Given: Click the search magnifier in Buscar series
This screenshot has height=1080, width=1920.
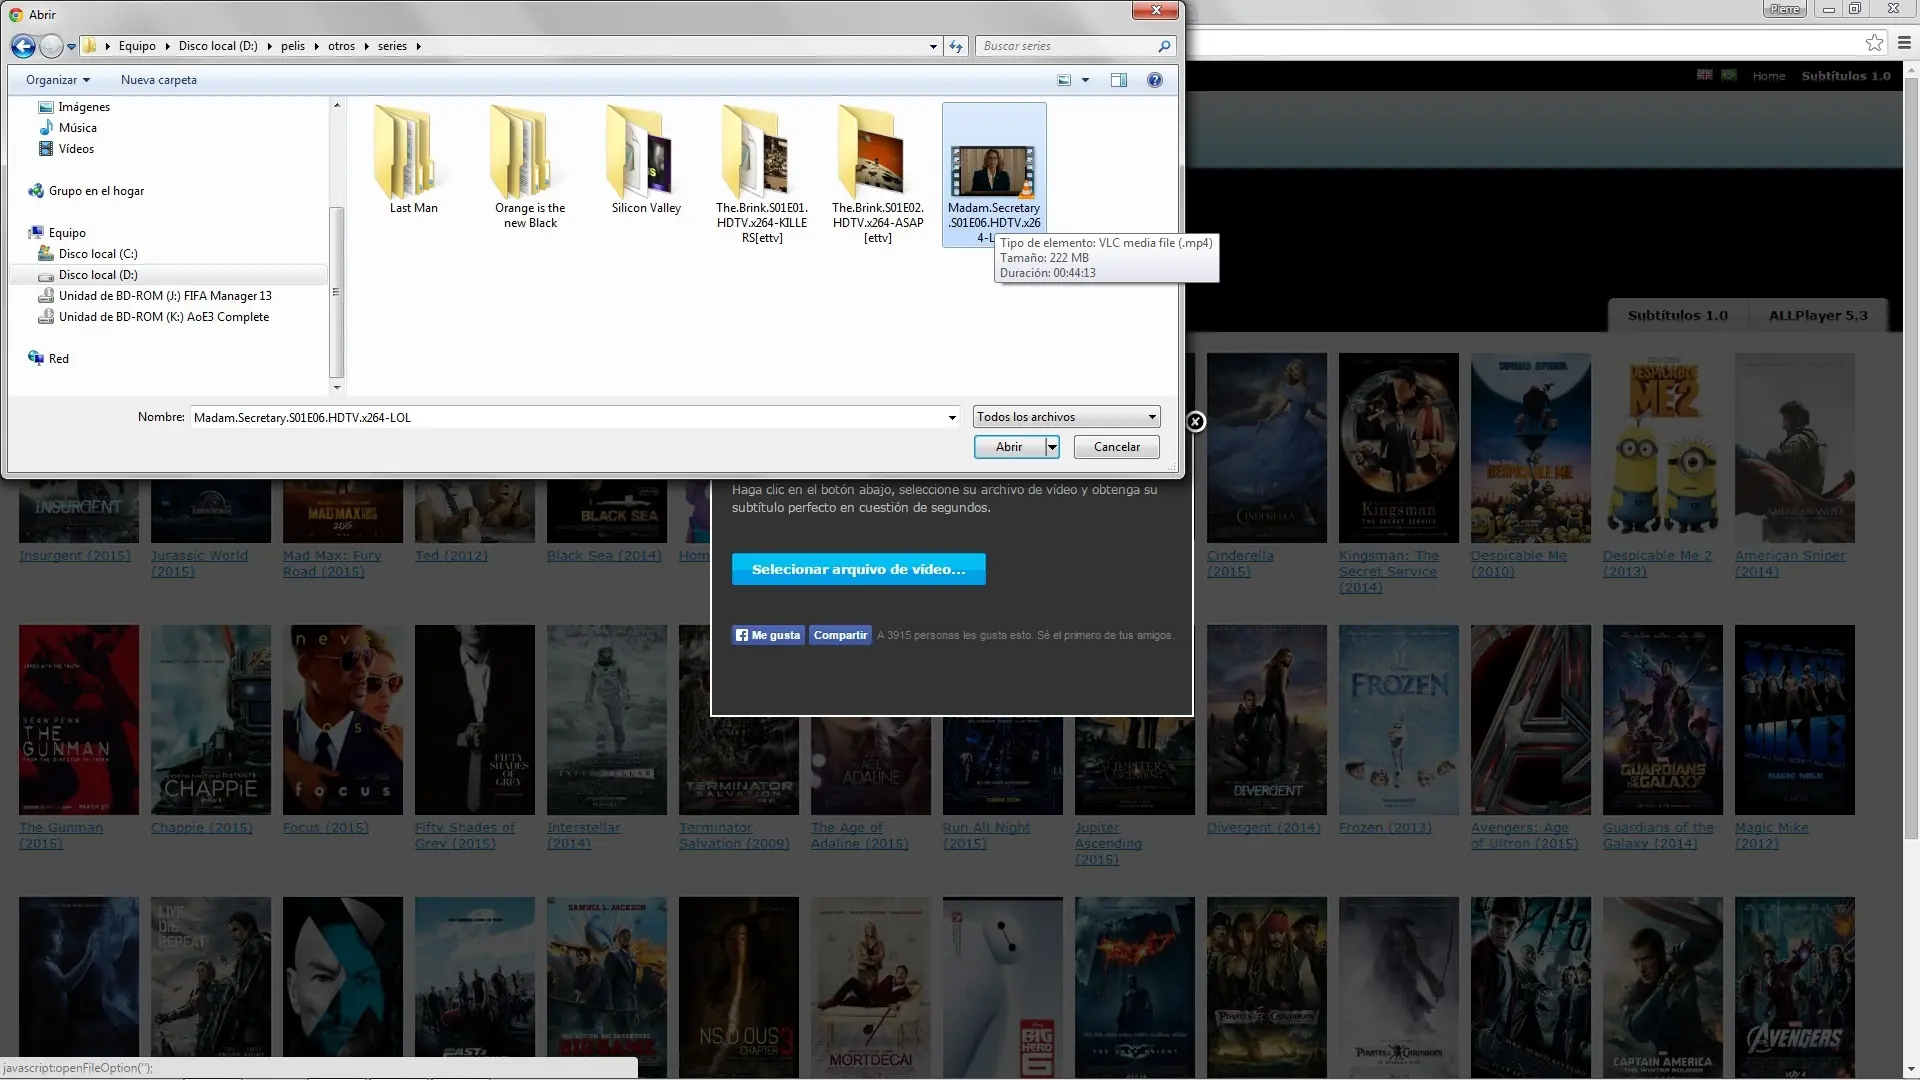Looking at the screenshot, I should coord(1164,46).
